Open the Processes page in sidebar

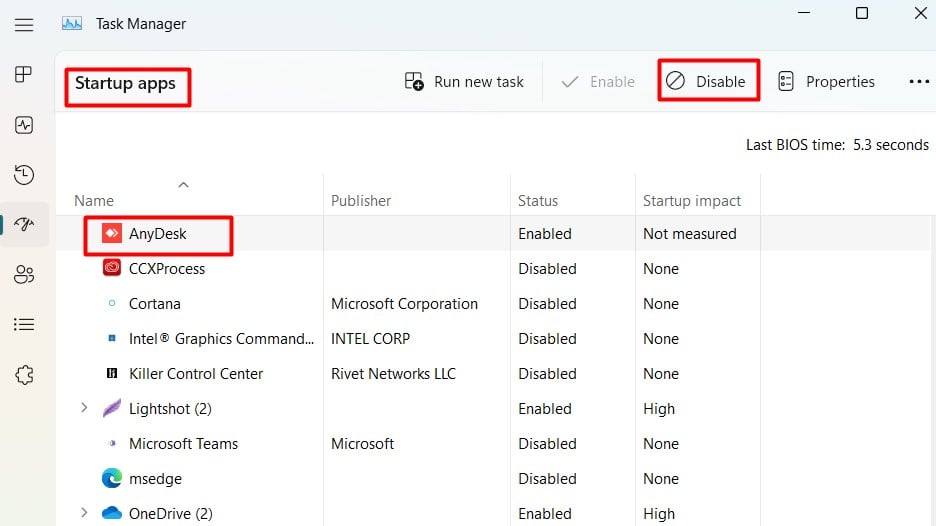pyautogui.click(x=23, y=74)
